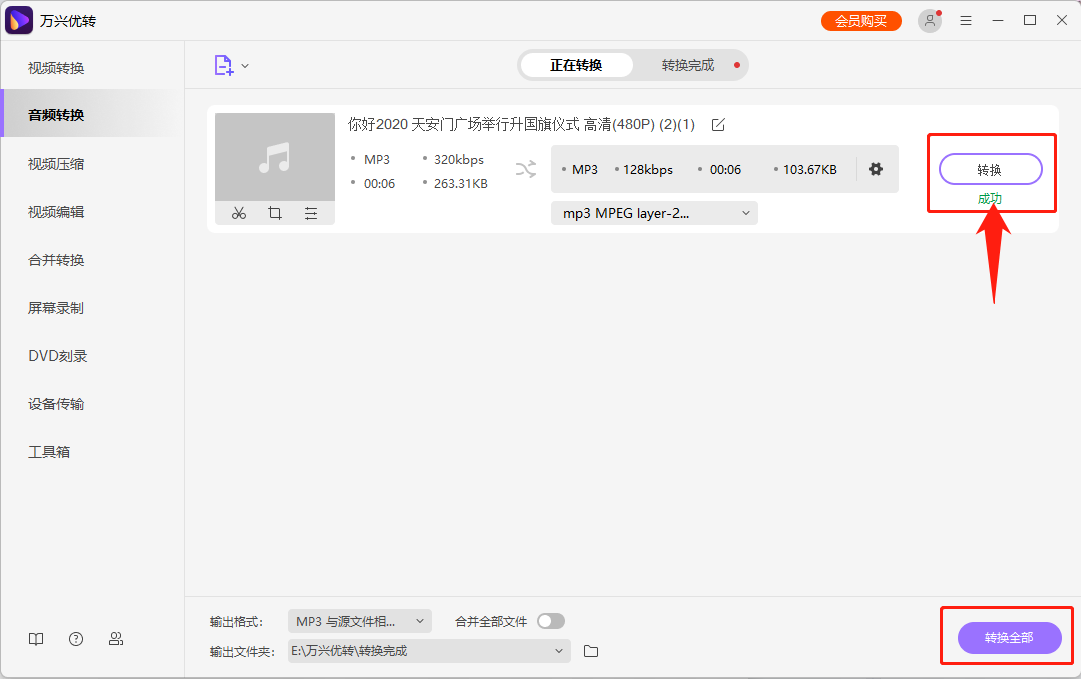This screenshot has height=679, width=1081.
Task: Open the user guide book icon
Action: pyautogui.click(x=36, y=638)
